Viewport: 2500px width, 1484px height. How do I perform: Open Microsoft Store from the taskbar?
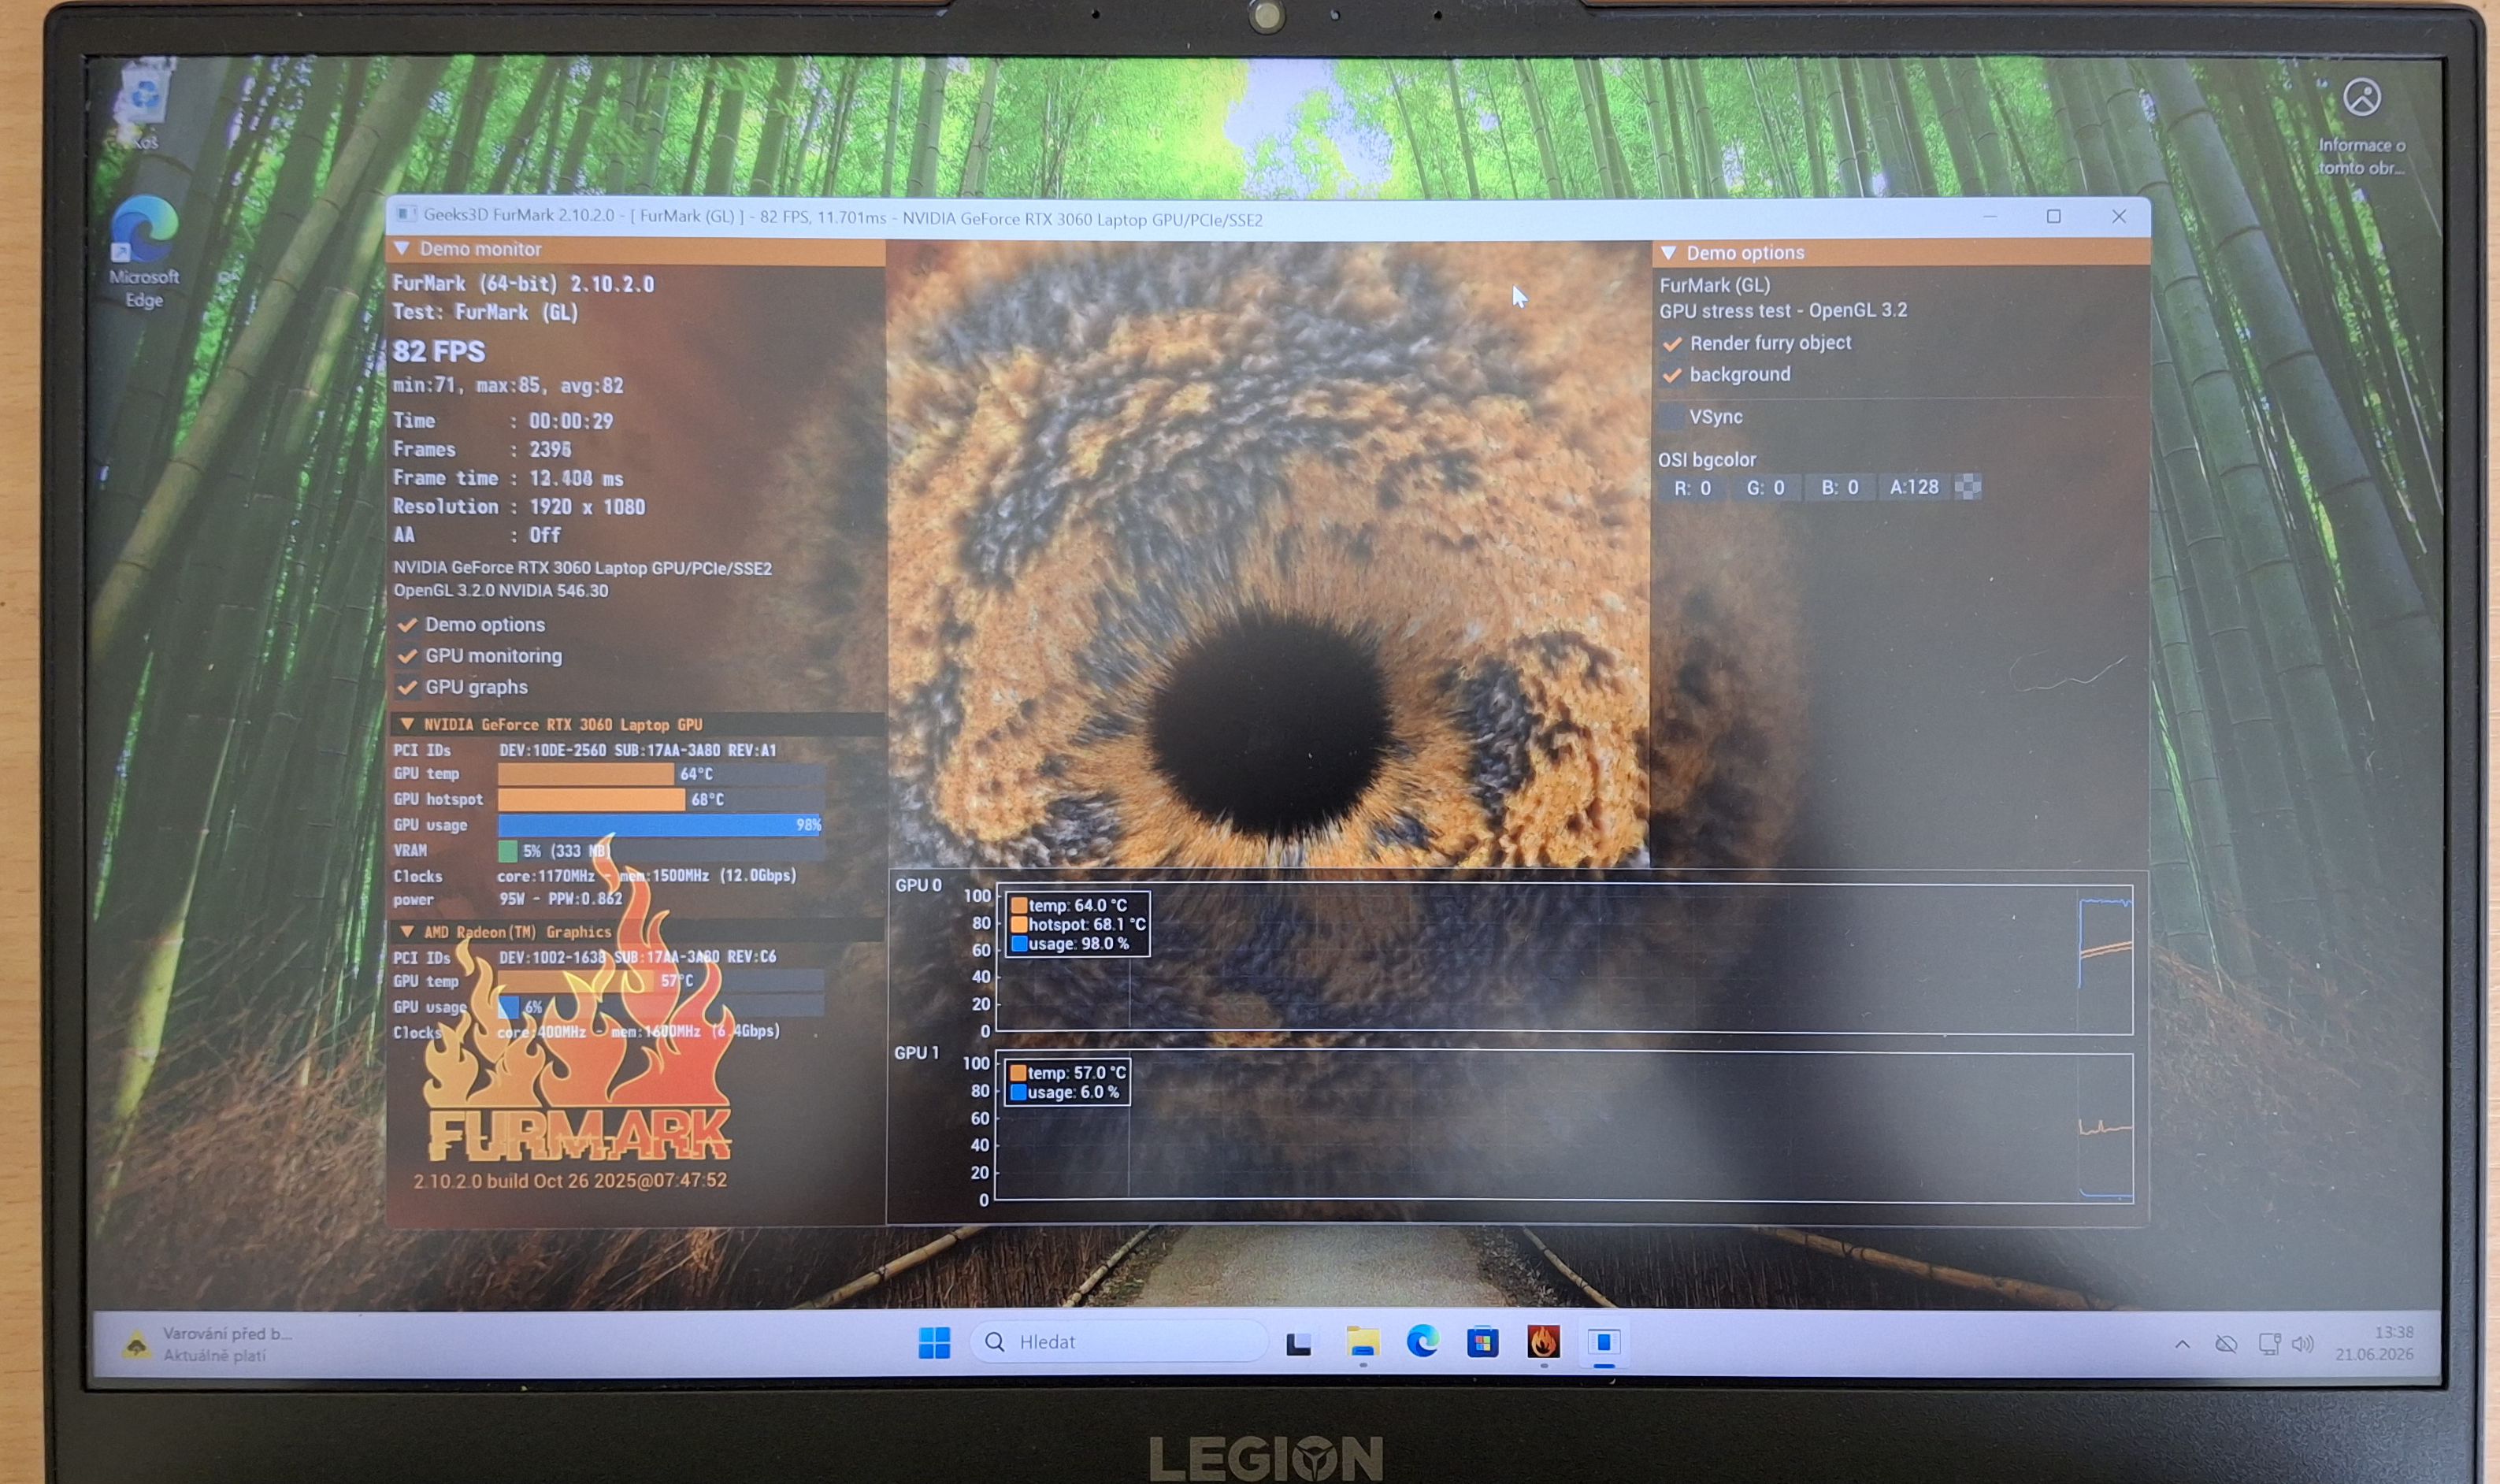click(x=1482, y=1342)
